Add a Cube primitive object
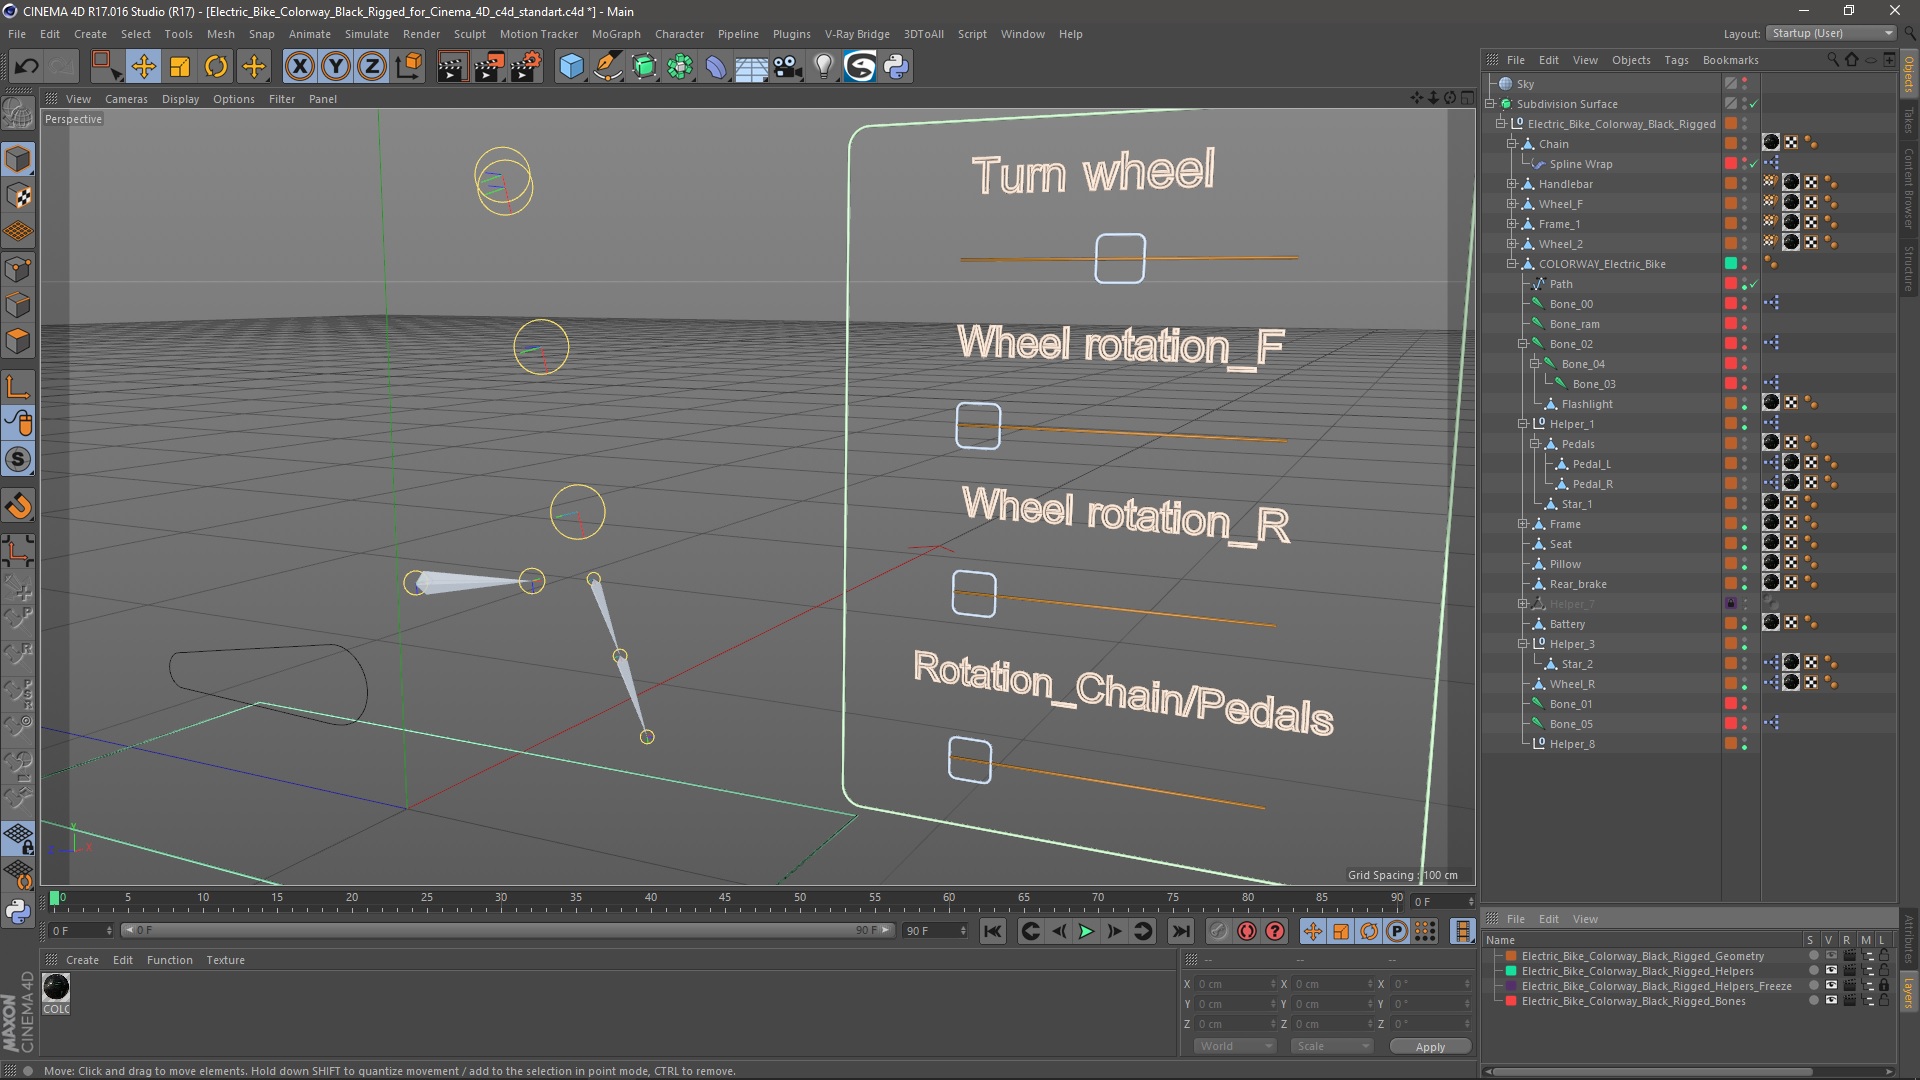The image size is (1920, 1080). click(571, 67)
